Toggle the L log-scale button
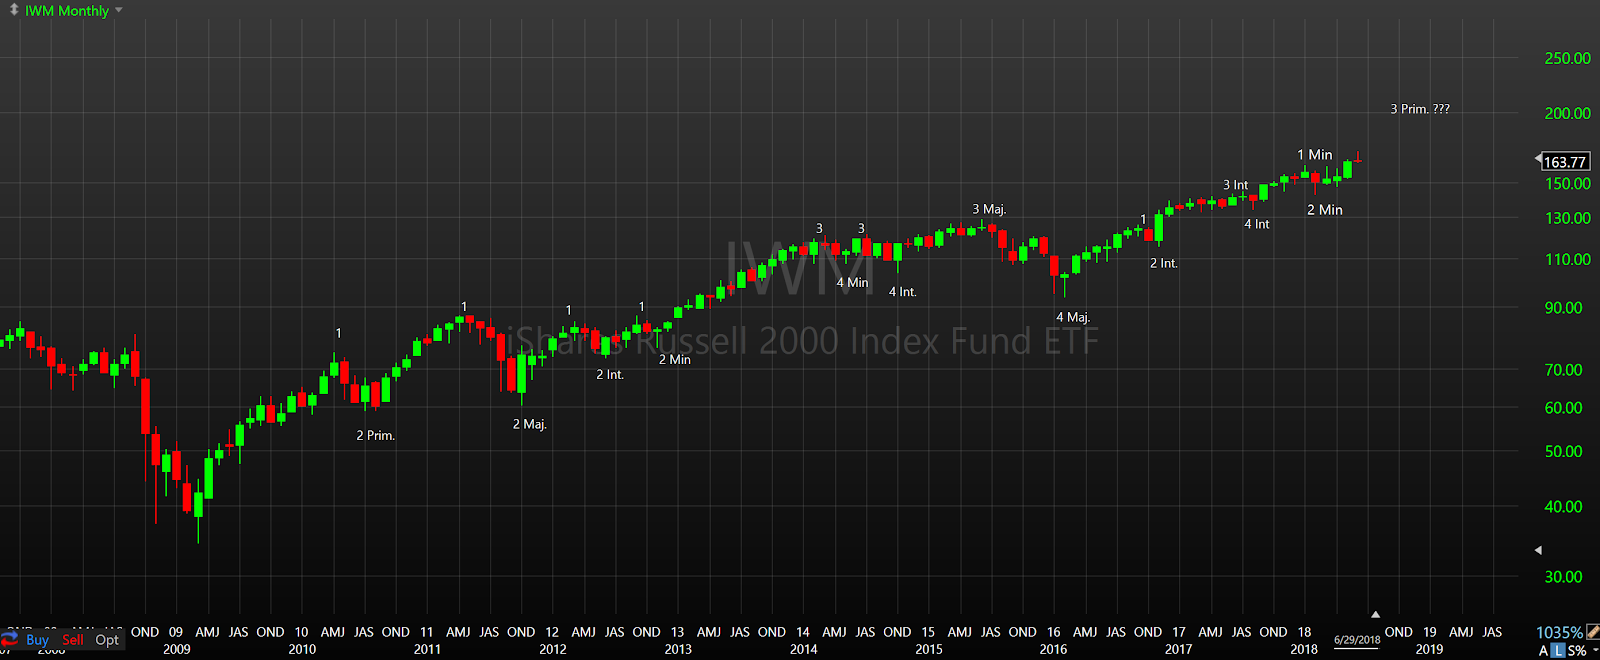Viewport: 1600px width, 660px height. coord(1558,650)
